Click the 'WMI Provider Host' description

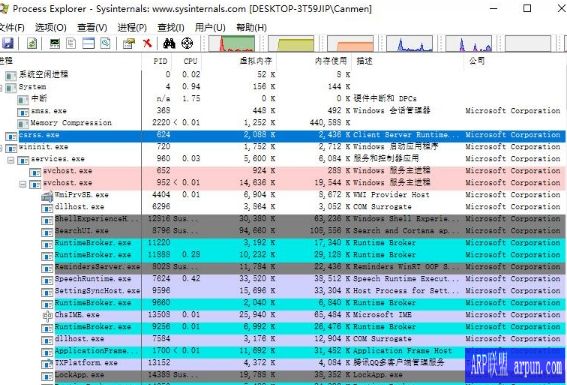391,195
